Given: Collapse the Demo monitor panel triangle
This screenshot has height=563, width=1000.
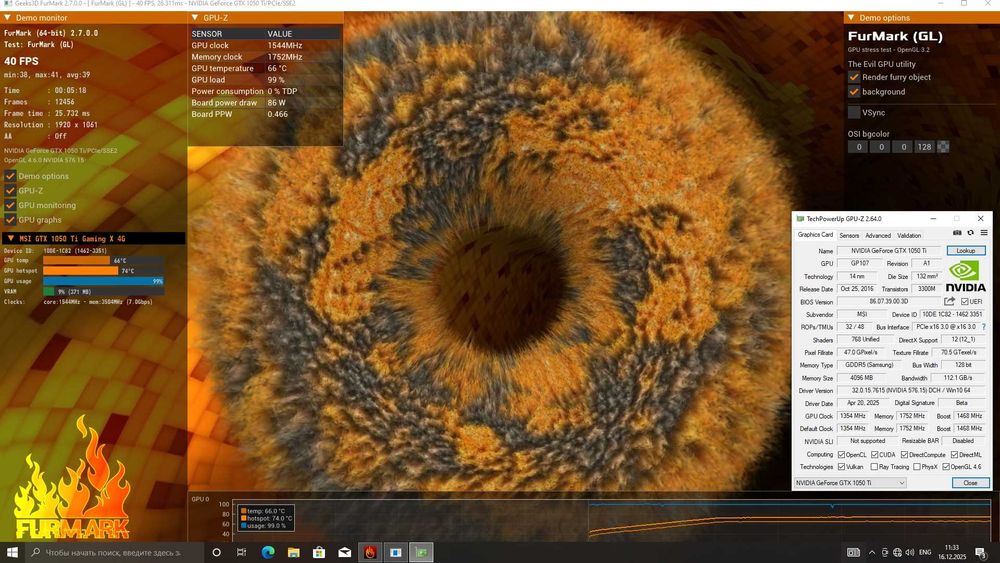Looking at the screenshot, I should tap(8, 18).
